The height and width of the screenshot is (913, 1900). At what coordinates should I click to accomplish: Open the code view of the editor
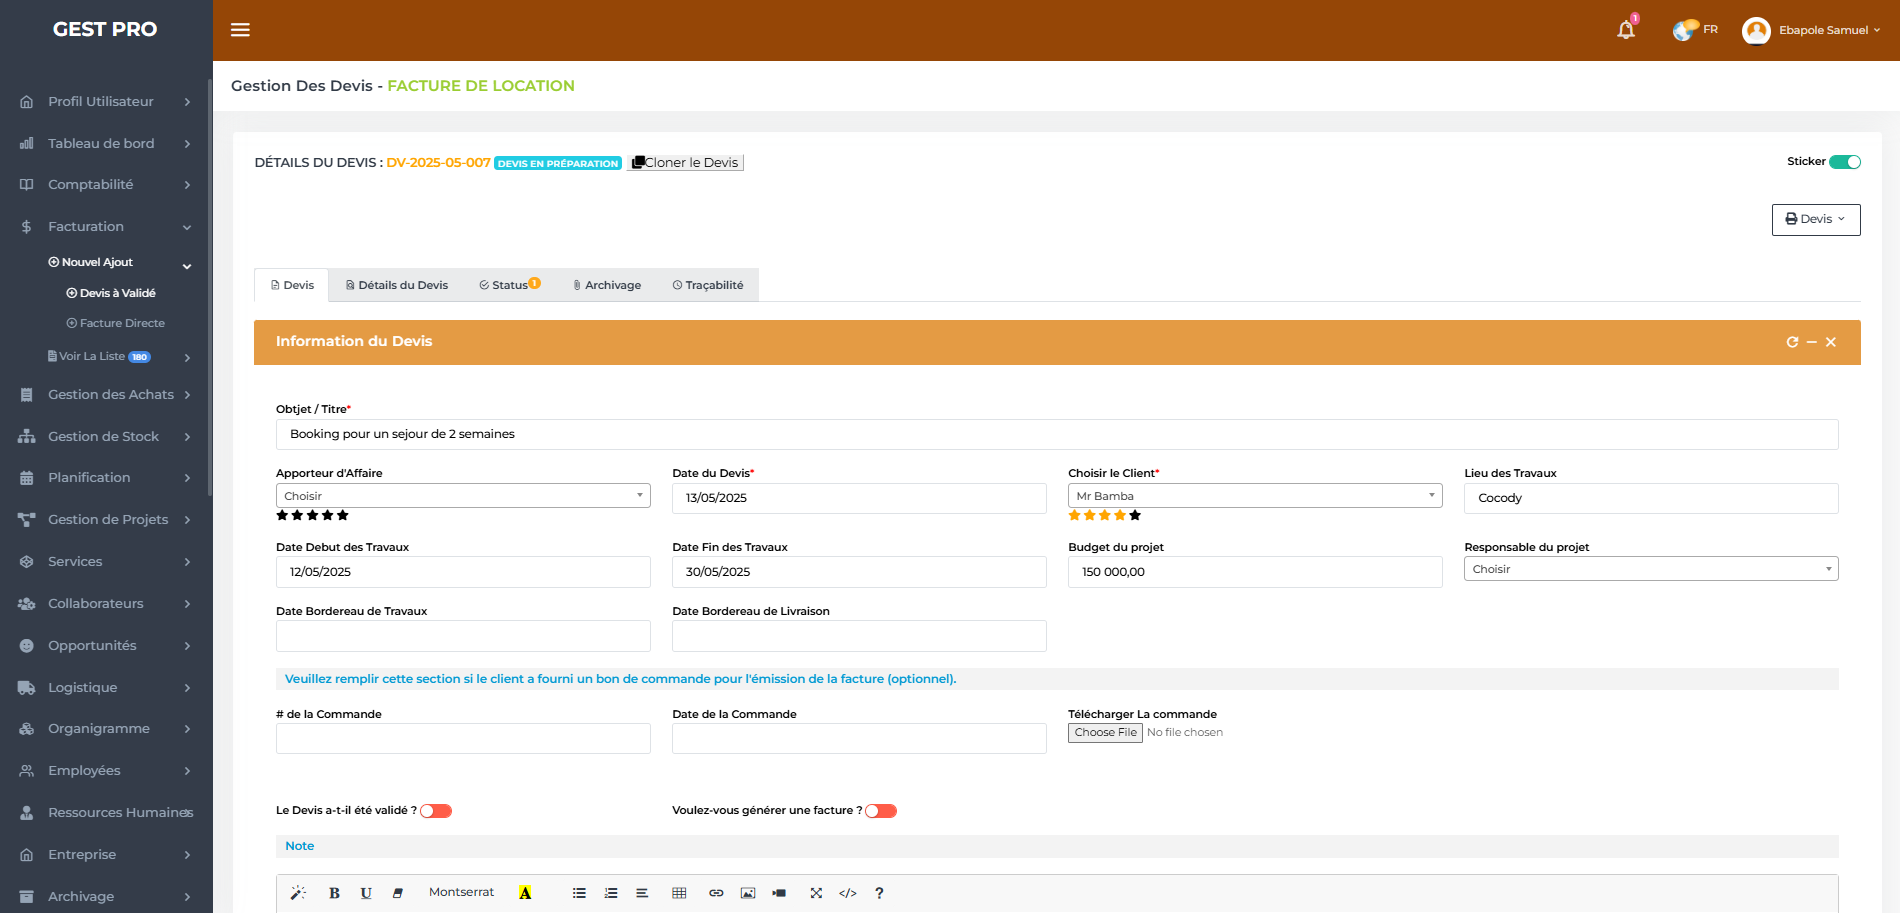click(848, 893)
